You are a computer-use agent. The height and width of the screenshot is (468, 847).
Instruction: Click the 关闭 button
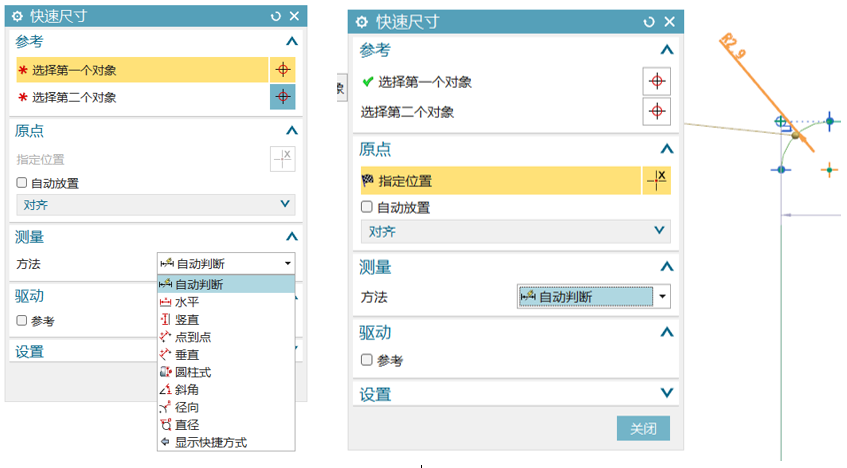pos(643,428)
